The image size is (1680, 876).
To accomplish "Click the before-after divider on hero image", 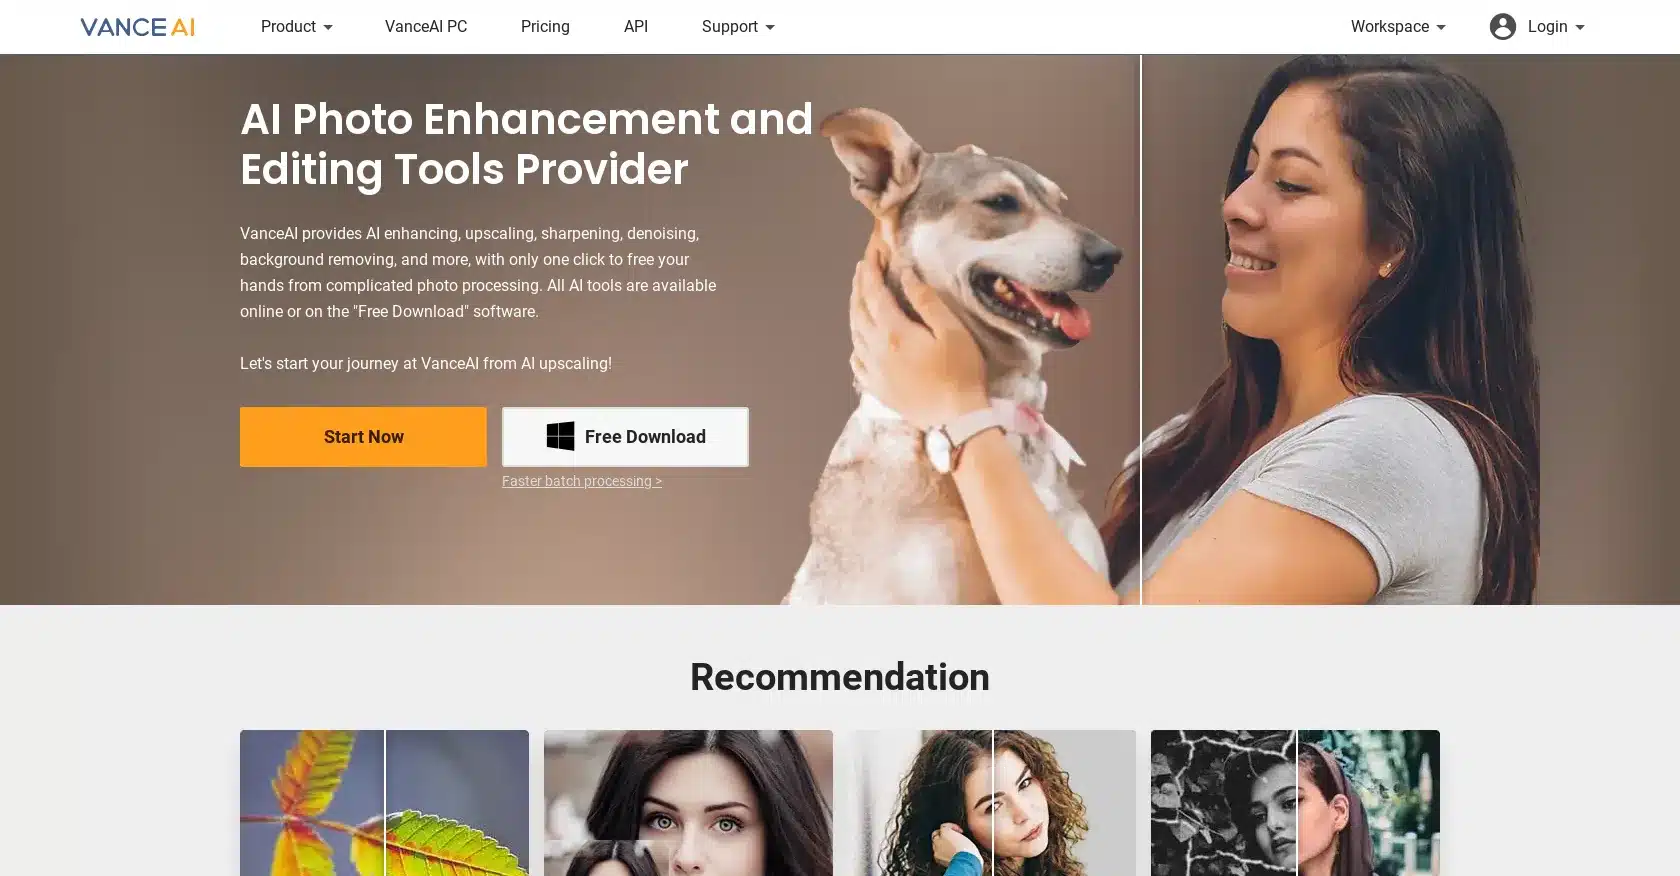I will pyautogui.click(x=1141, y=330).
